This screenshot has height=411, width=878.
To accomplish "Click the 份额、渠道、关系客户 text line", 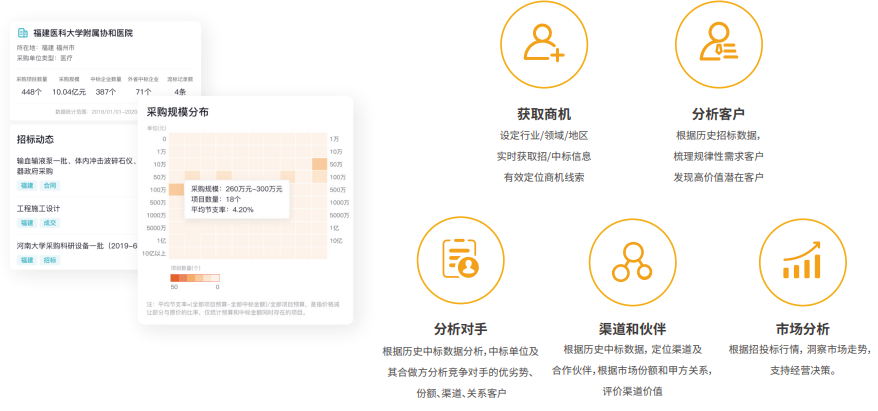I will pyautogui.click(x=460, y=393).
